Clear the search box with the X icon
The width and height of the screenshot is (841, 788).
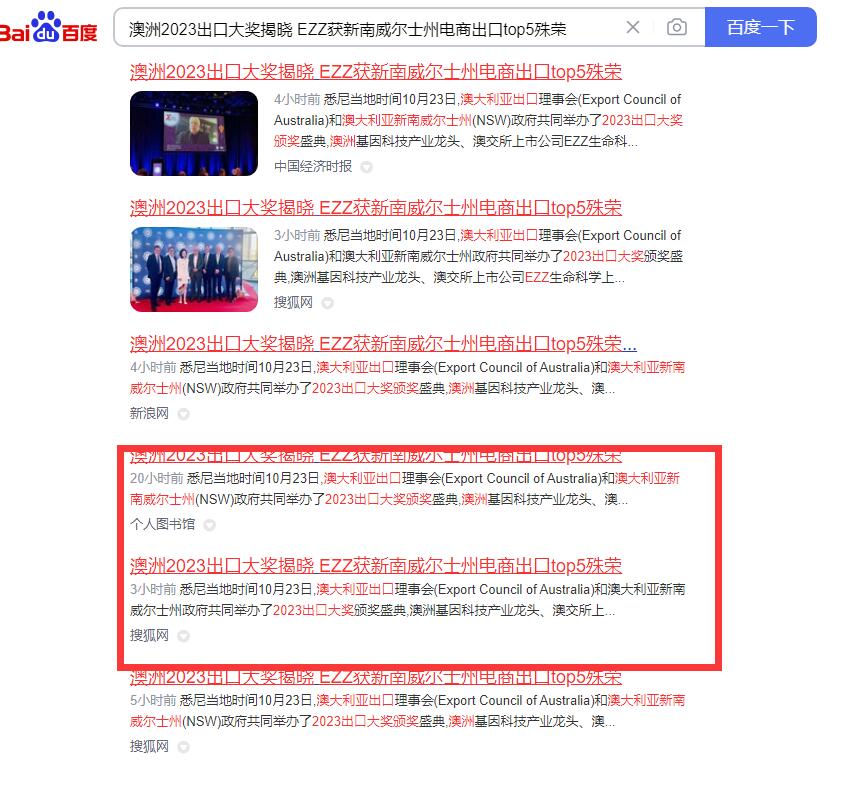pyautogui.click(x=633, y=27)
